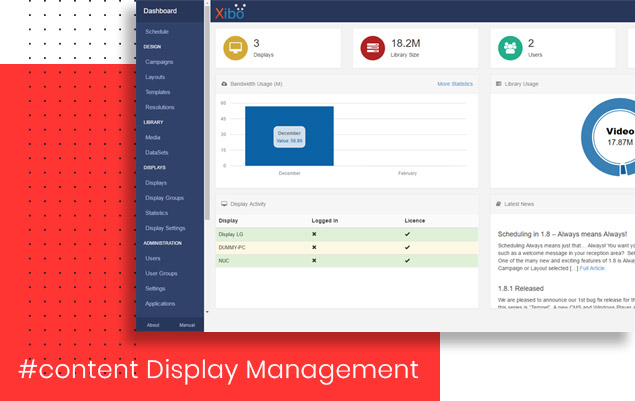The image size is (635, 401).
Task: Click the More Statistics link
Action: [x=455, y=84]
